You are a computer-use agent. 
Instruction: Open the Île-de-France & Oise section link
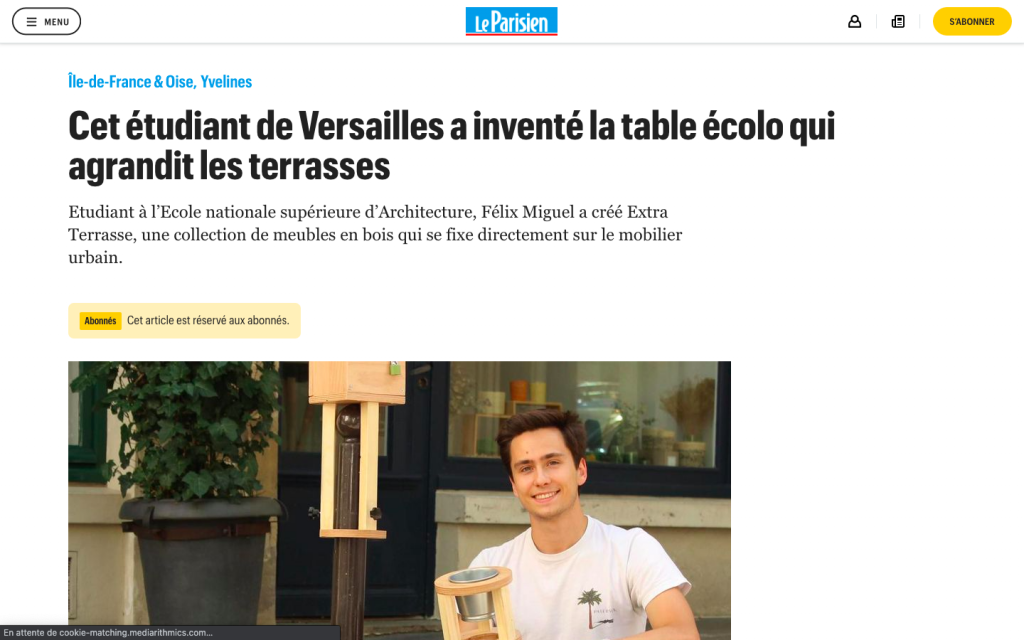coord(131,82)
